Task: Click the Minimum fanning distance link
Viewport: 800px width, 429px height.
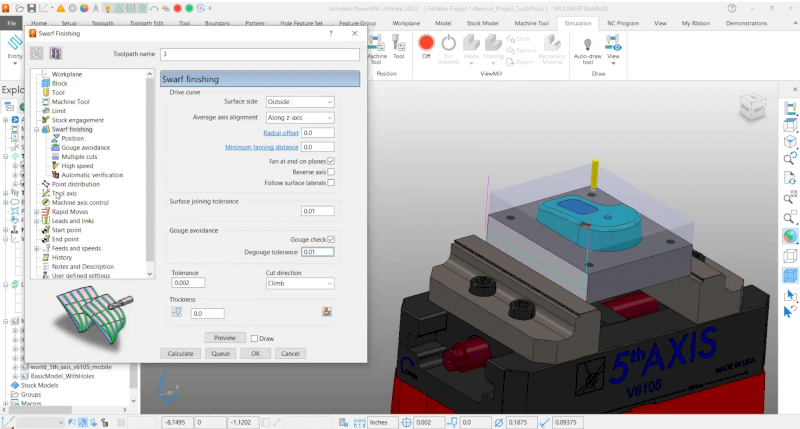Action: click(x=260, y=147)
